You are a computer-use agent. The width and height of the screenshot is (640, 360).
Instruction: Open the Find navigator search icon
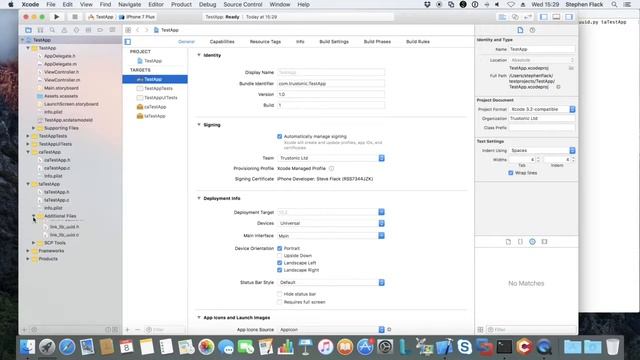[x=52, y=30]
